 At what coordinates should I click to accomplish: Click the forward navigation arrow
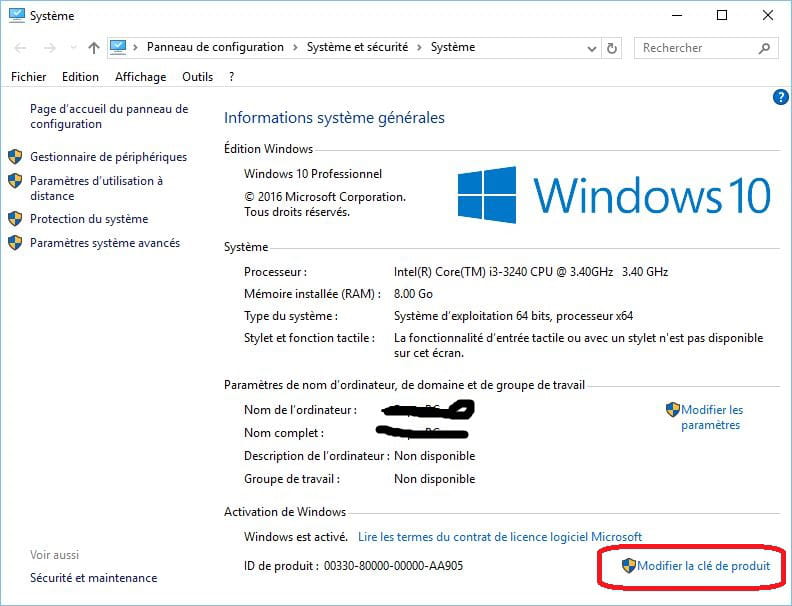50,48
